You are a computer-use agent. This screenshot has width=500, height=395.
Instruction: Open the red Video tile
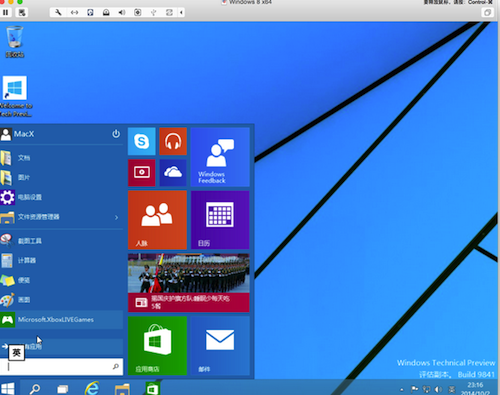142,173
